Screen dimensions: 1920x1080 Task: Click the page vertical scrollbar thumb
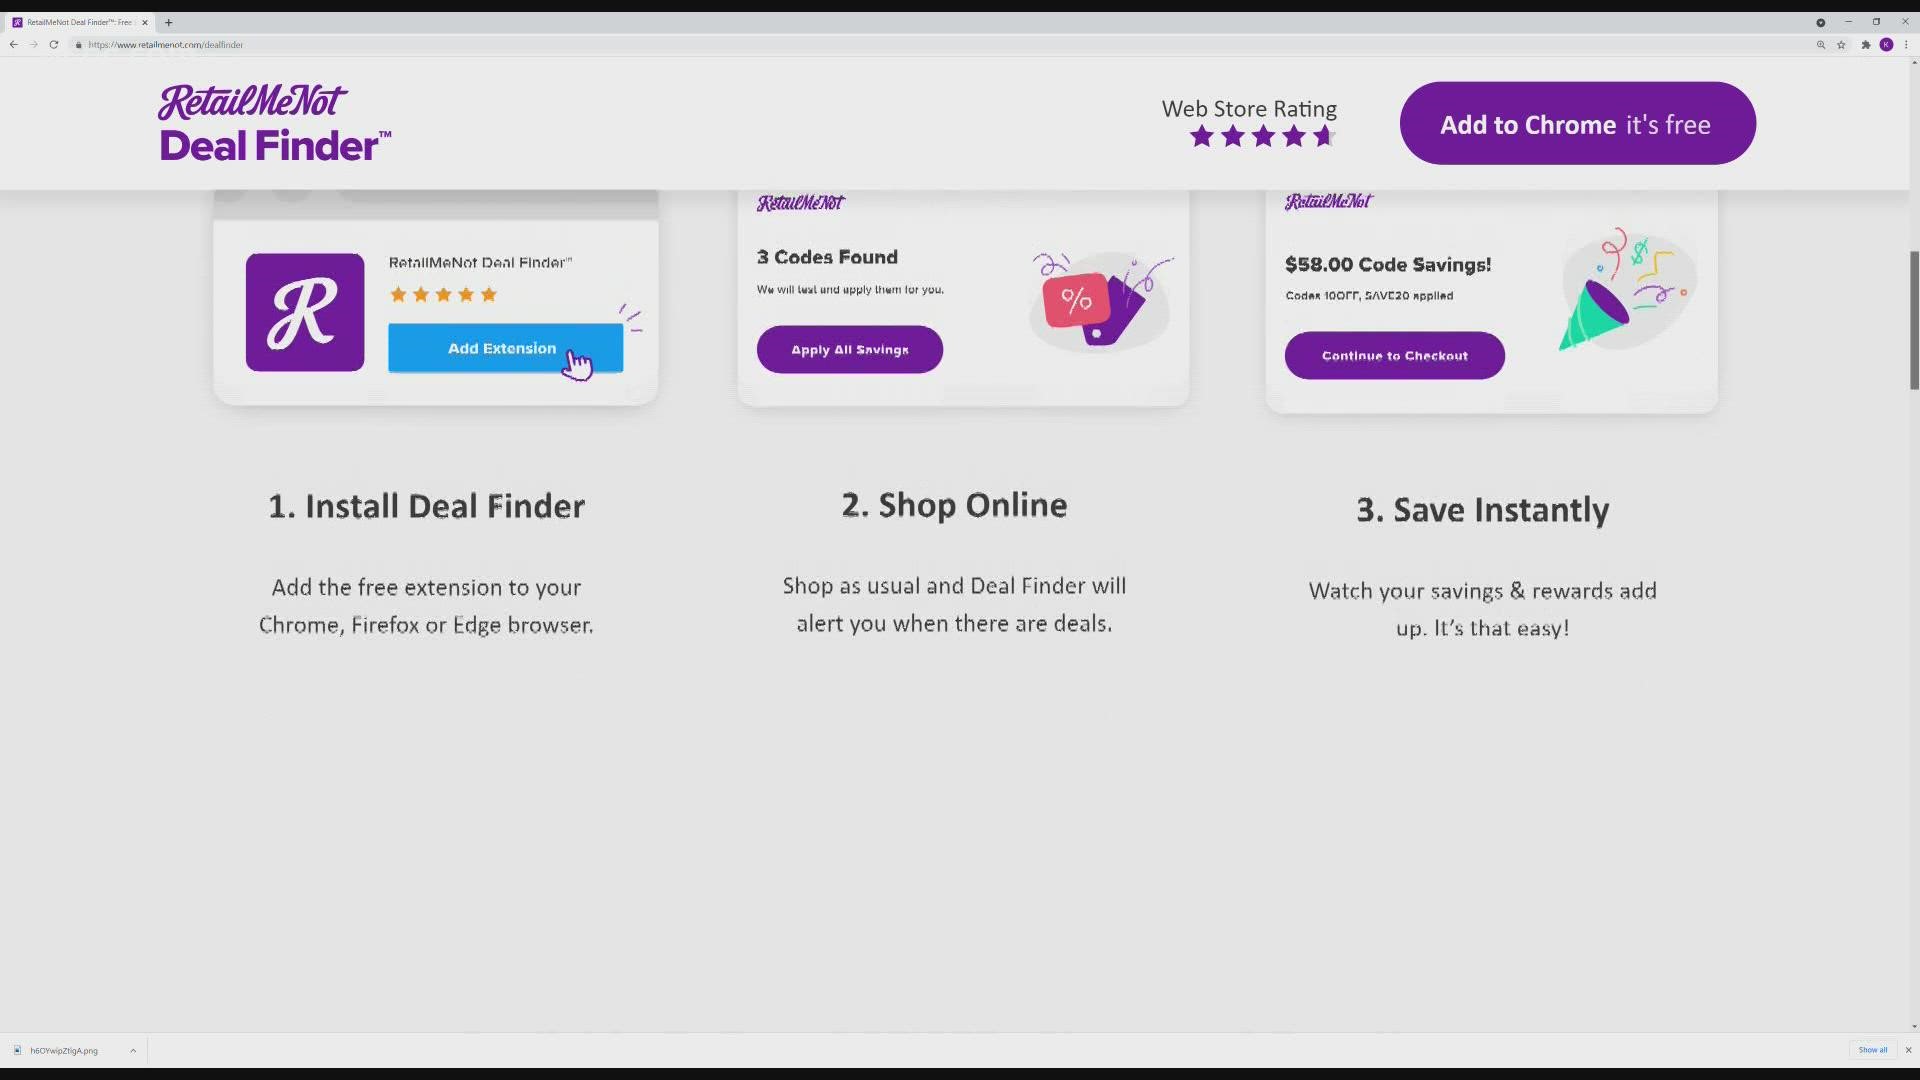tap(1914, 320)
